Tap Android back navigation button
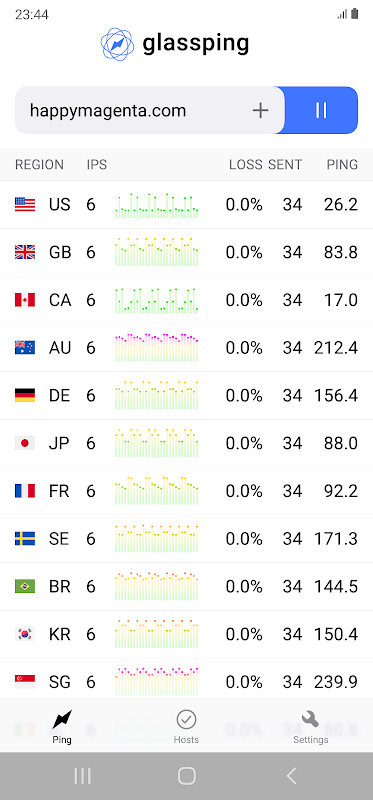 click(291, 776)
